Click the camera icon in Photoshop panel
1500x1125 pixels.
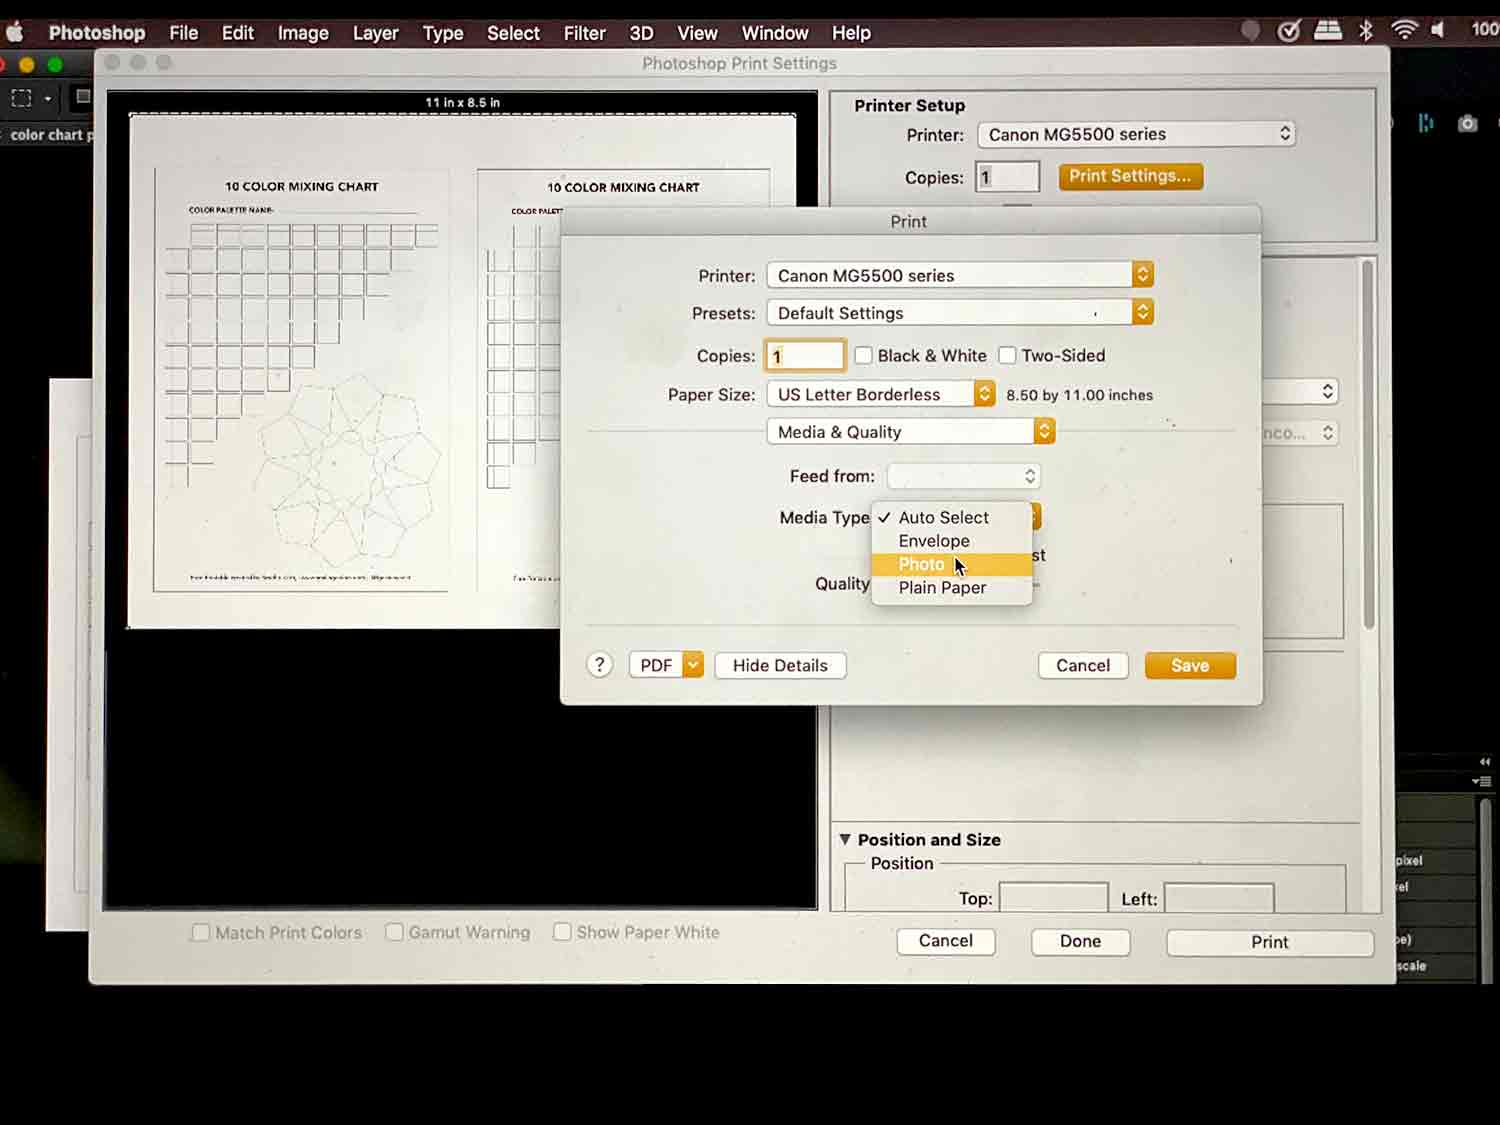pos(1467,124)
